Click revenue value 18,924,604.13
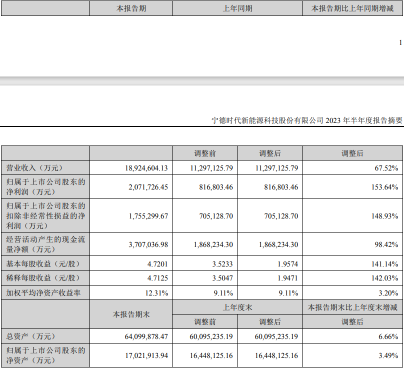 coord(146,168)
